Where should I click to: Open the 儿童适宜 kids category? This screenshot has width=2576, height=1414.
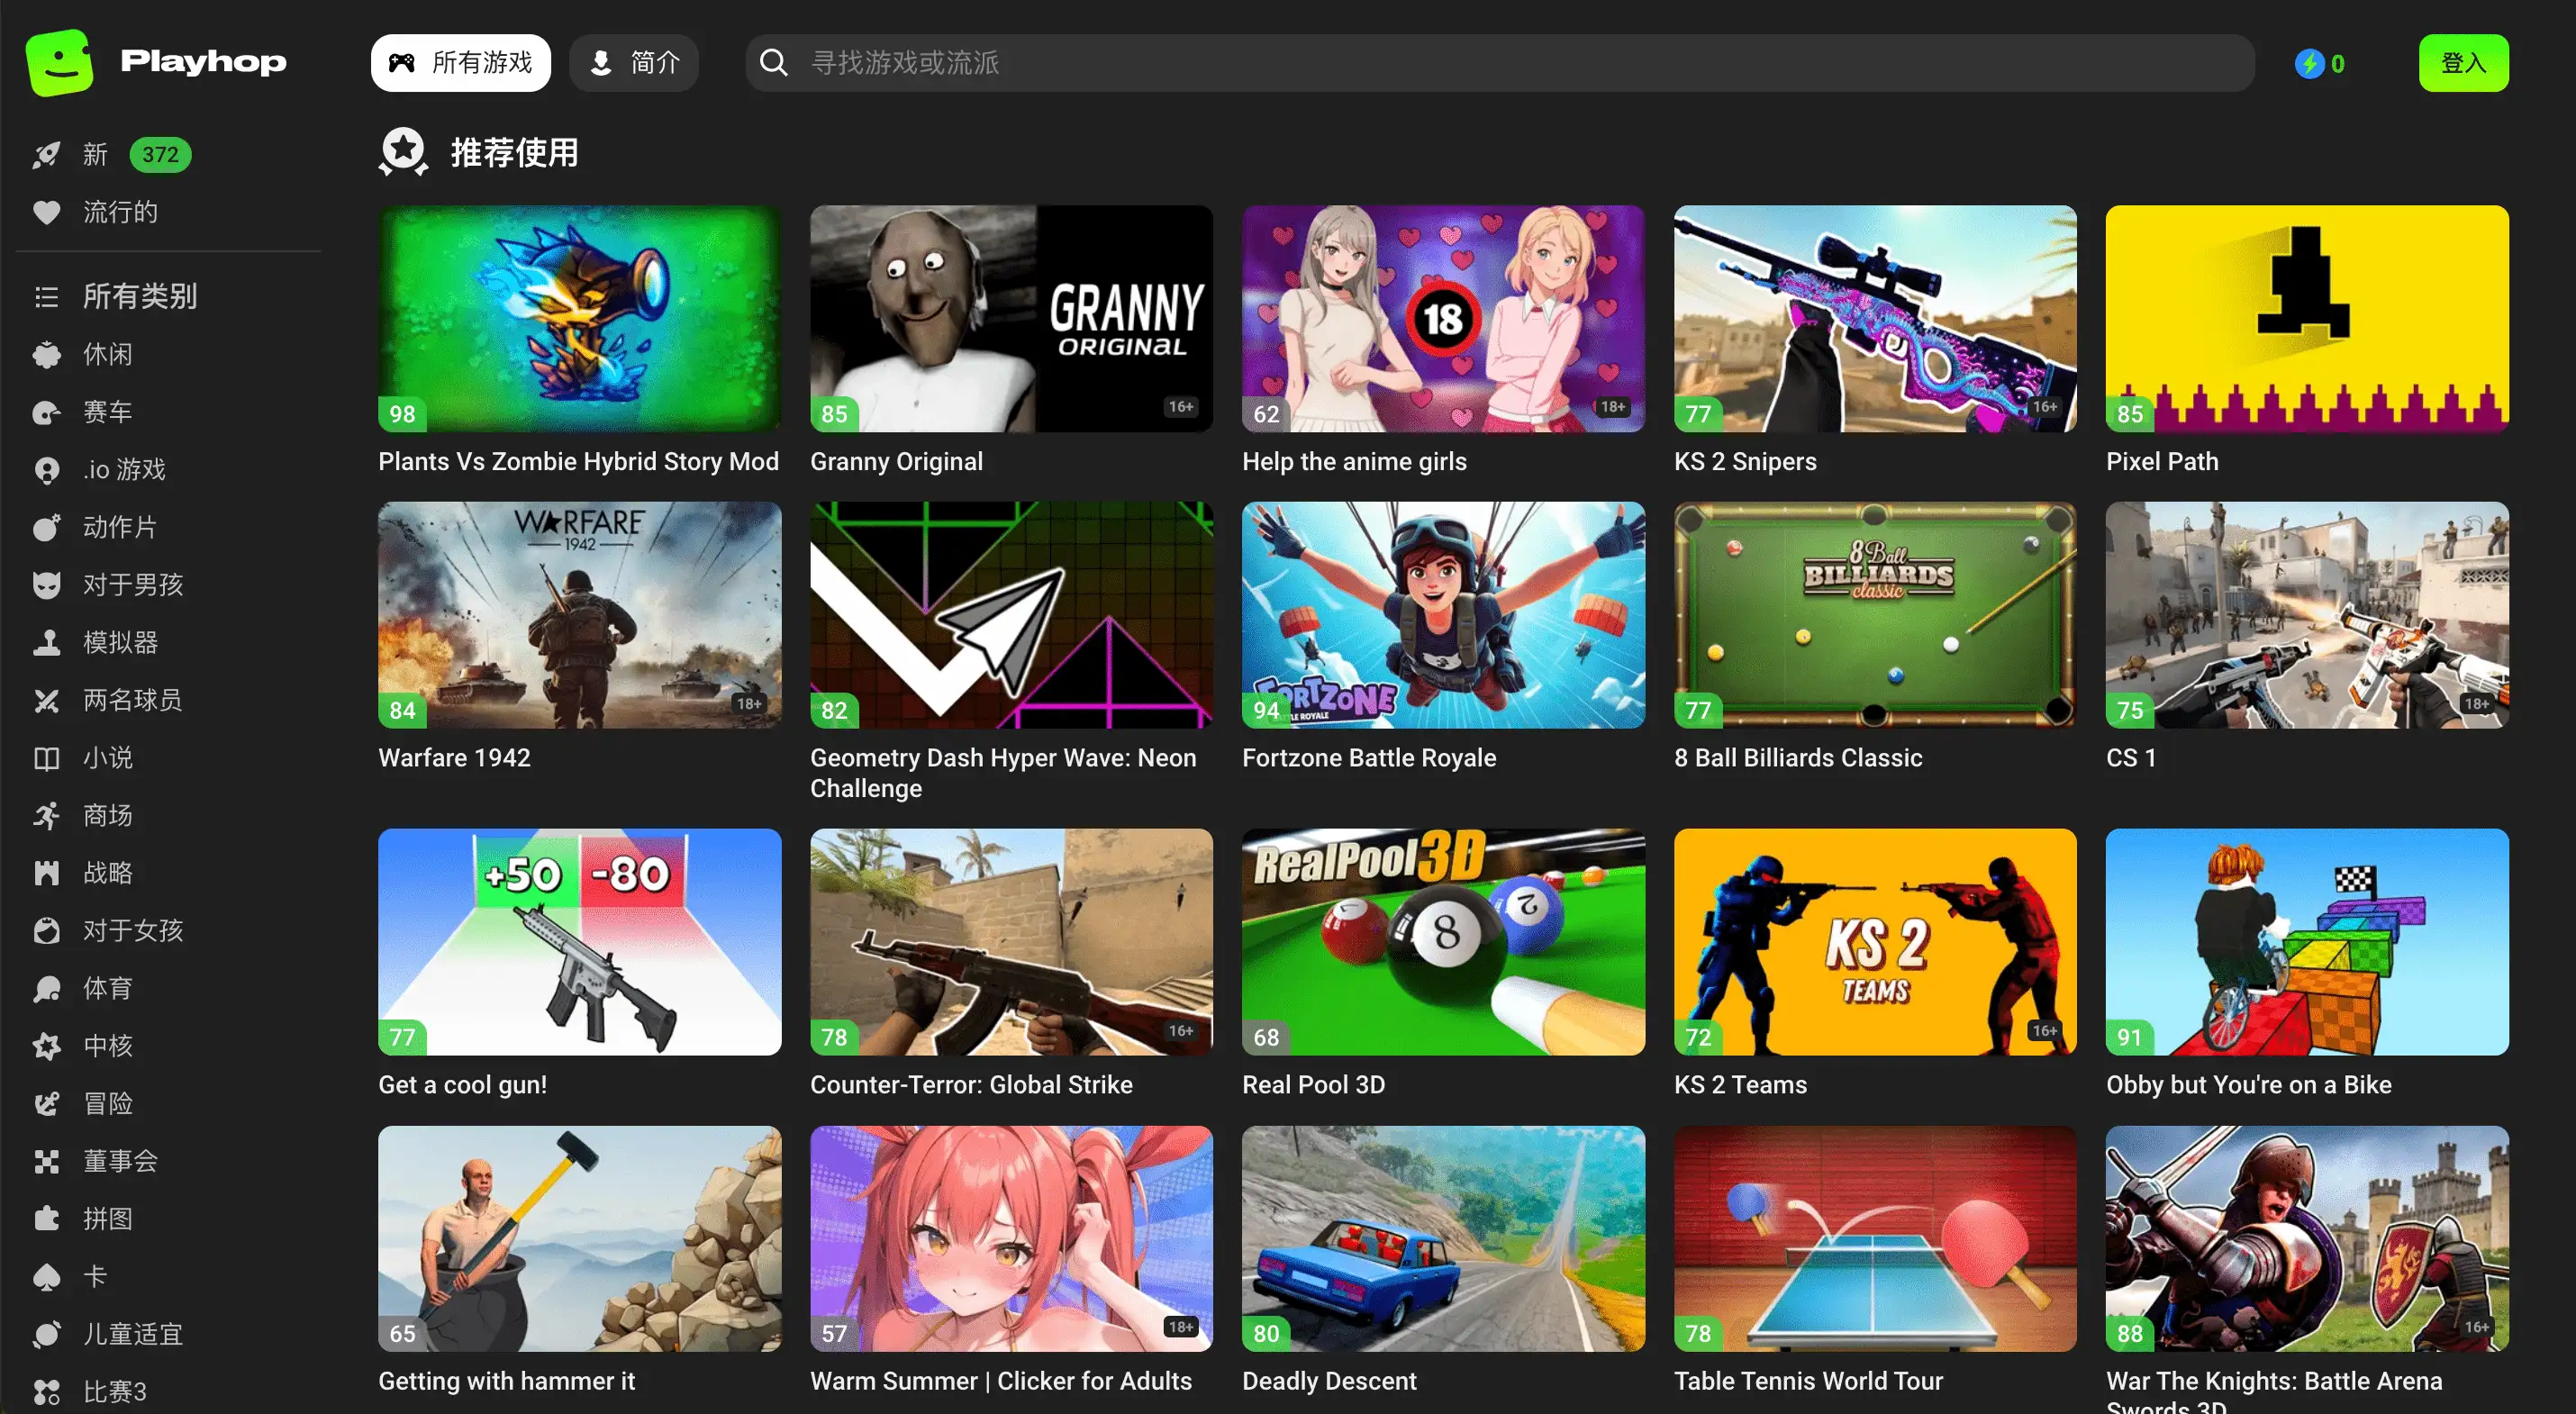click(x=132, y=1334)
